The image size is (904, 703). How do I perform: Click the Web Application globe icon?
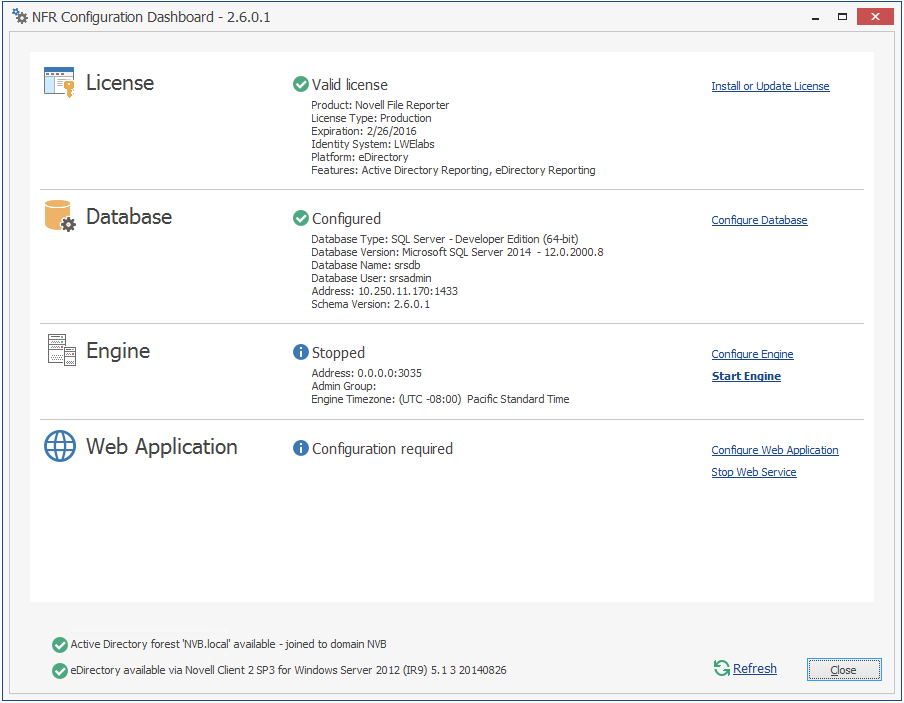pos(60,446)
